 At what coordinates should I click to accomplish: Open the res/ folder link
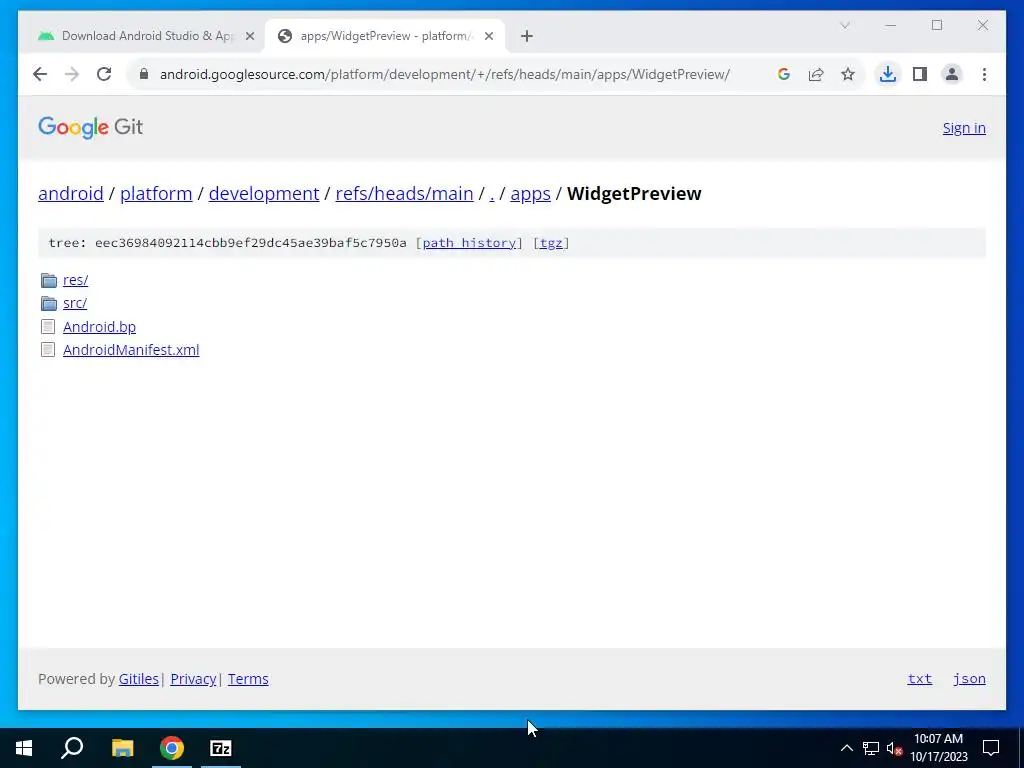(76, 280)
